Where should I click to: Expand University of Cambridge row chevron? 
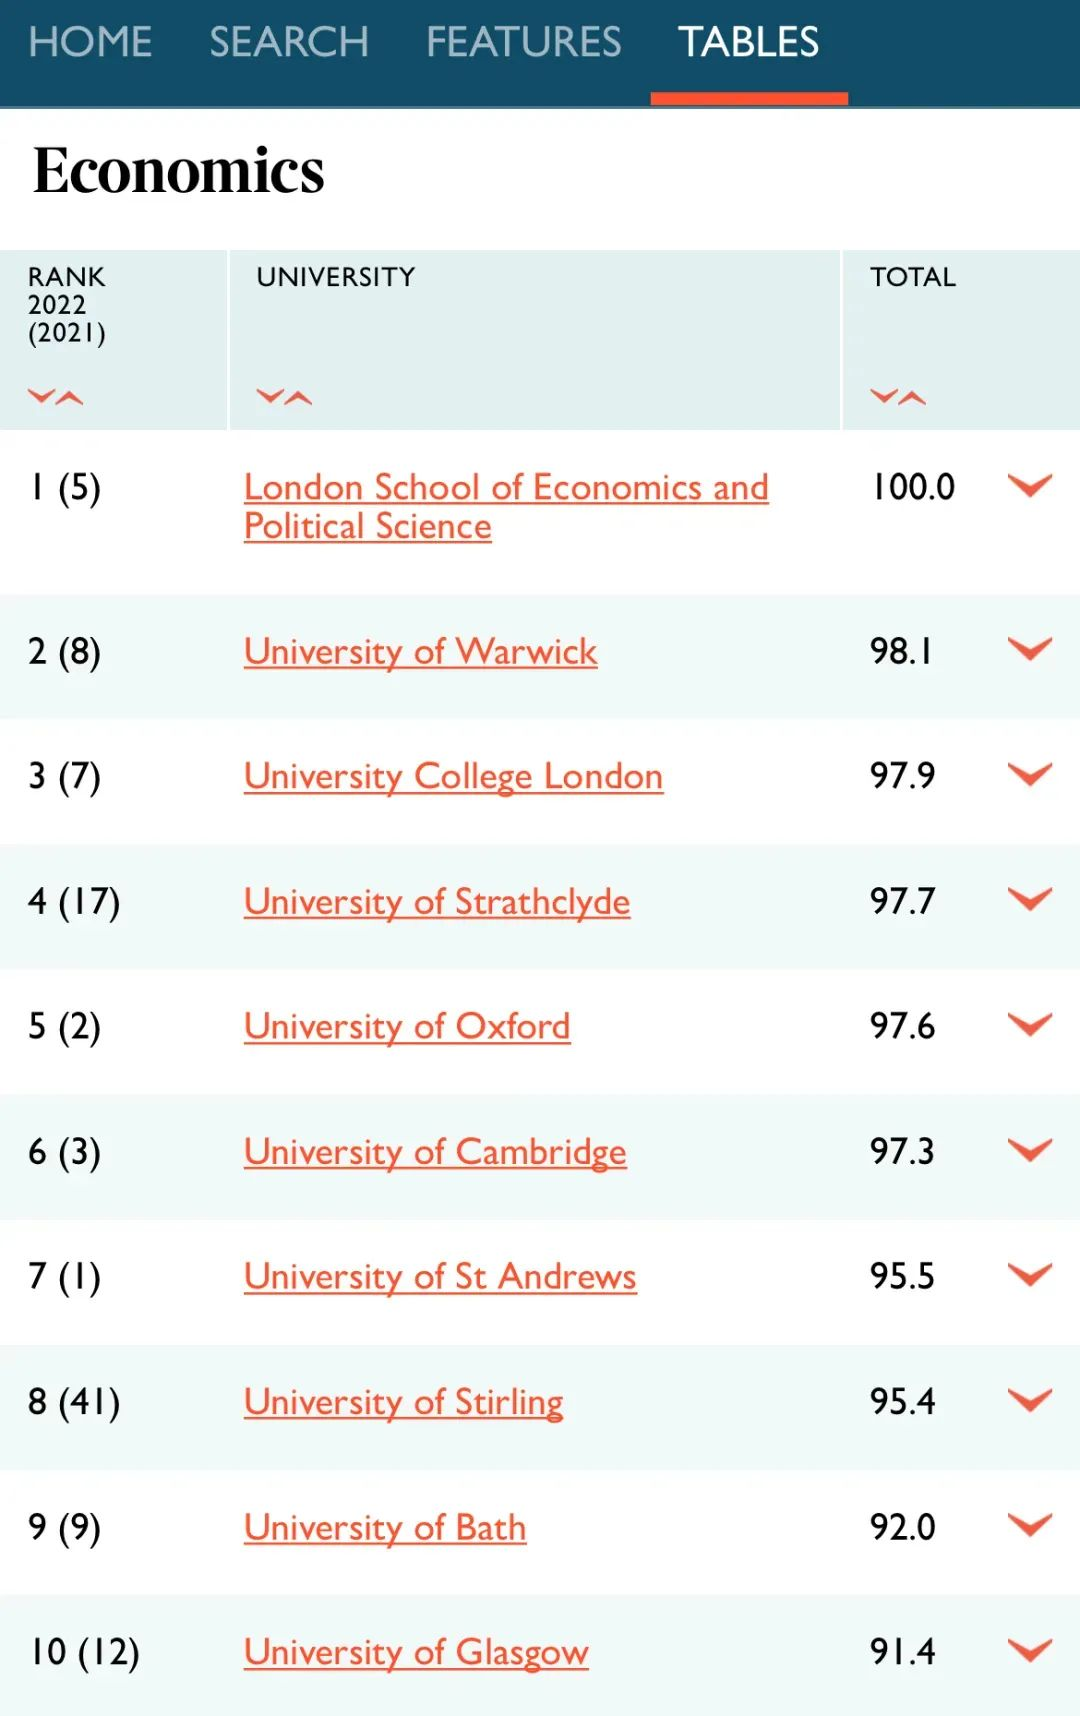(1029, 1150)
